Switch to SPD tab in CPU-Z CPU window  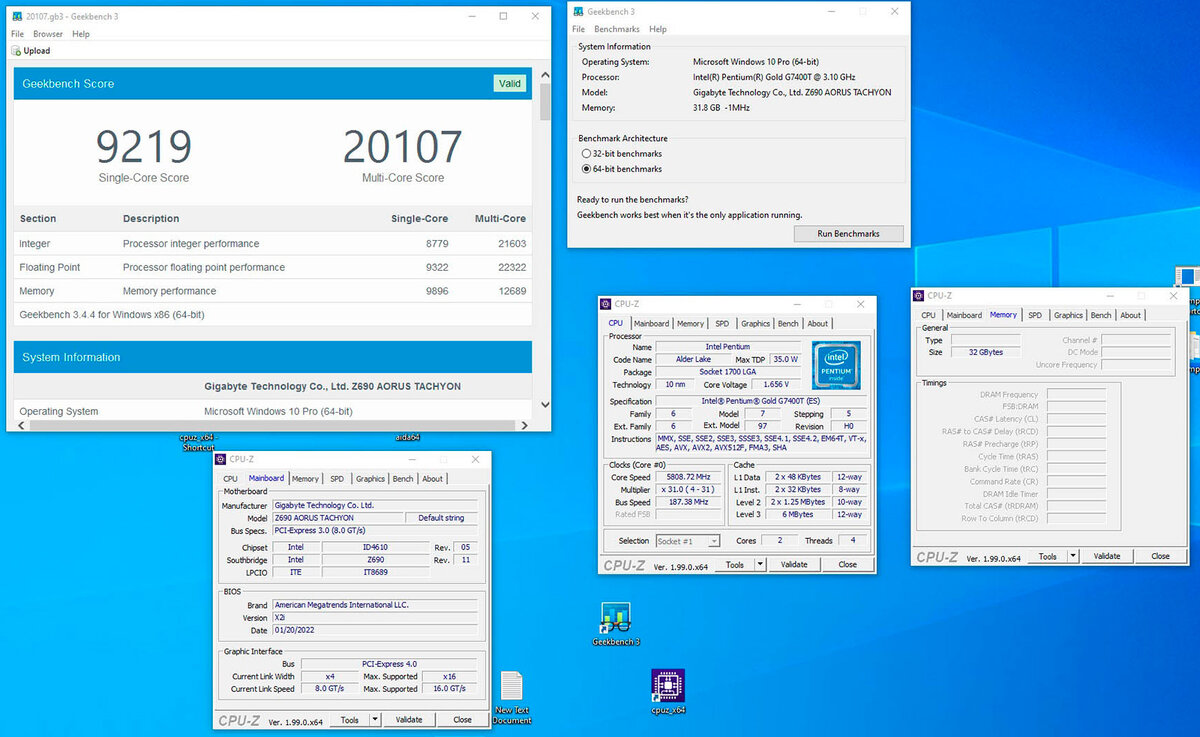point(722,323)
